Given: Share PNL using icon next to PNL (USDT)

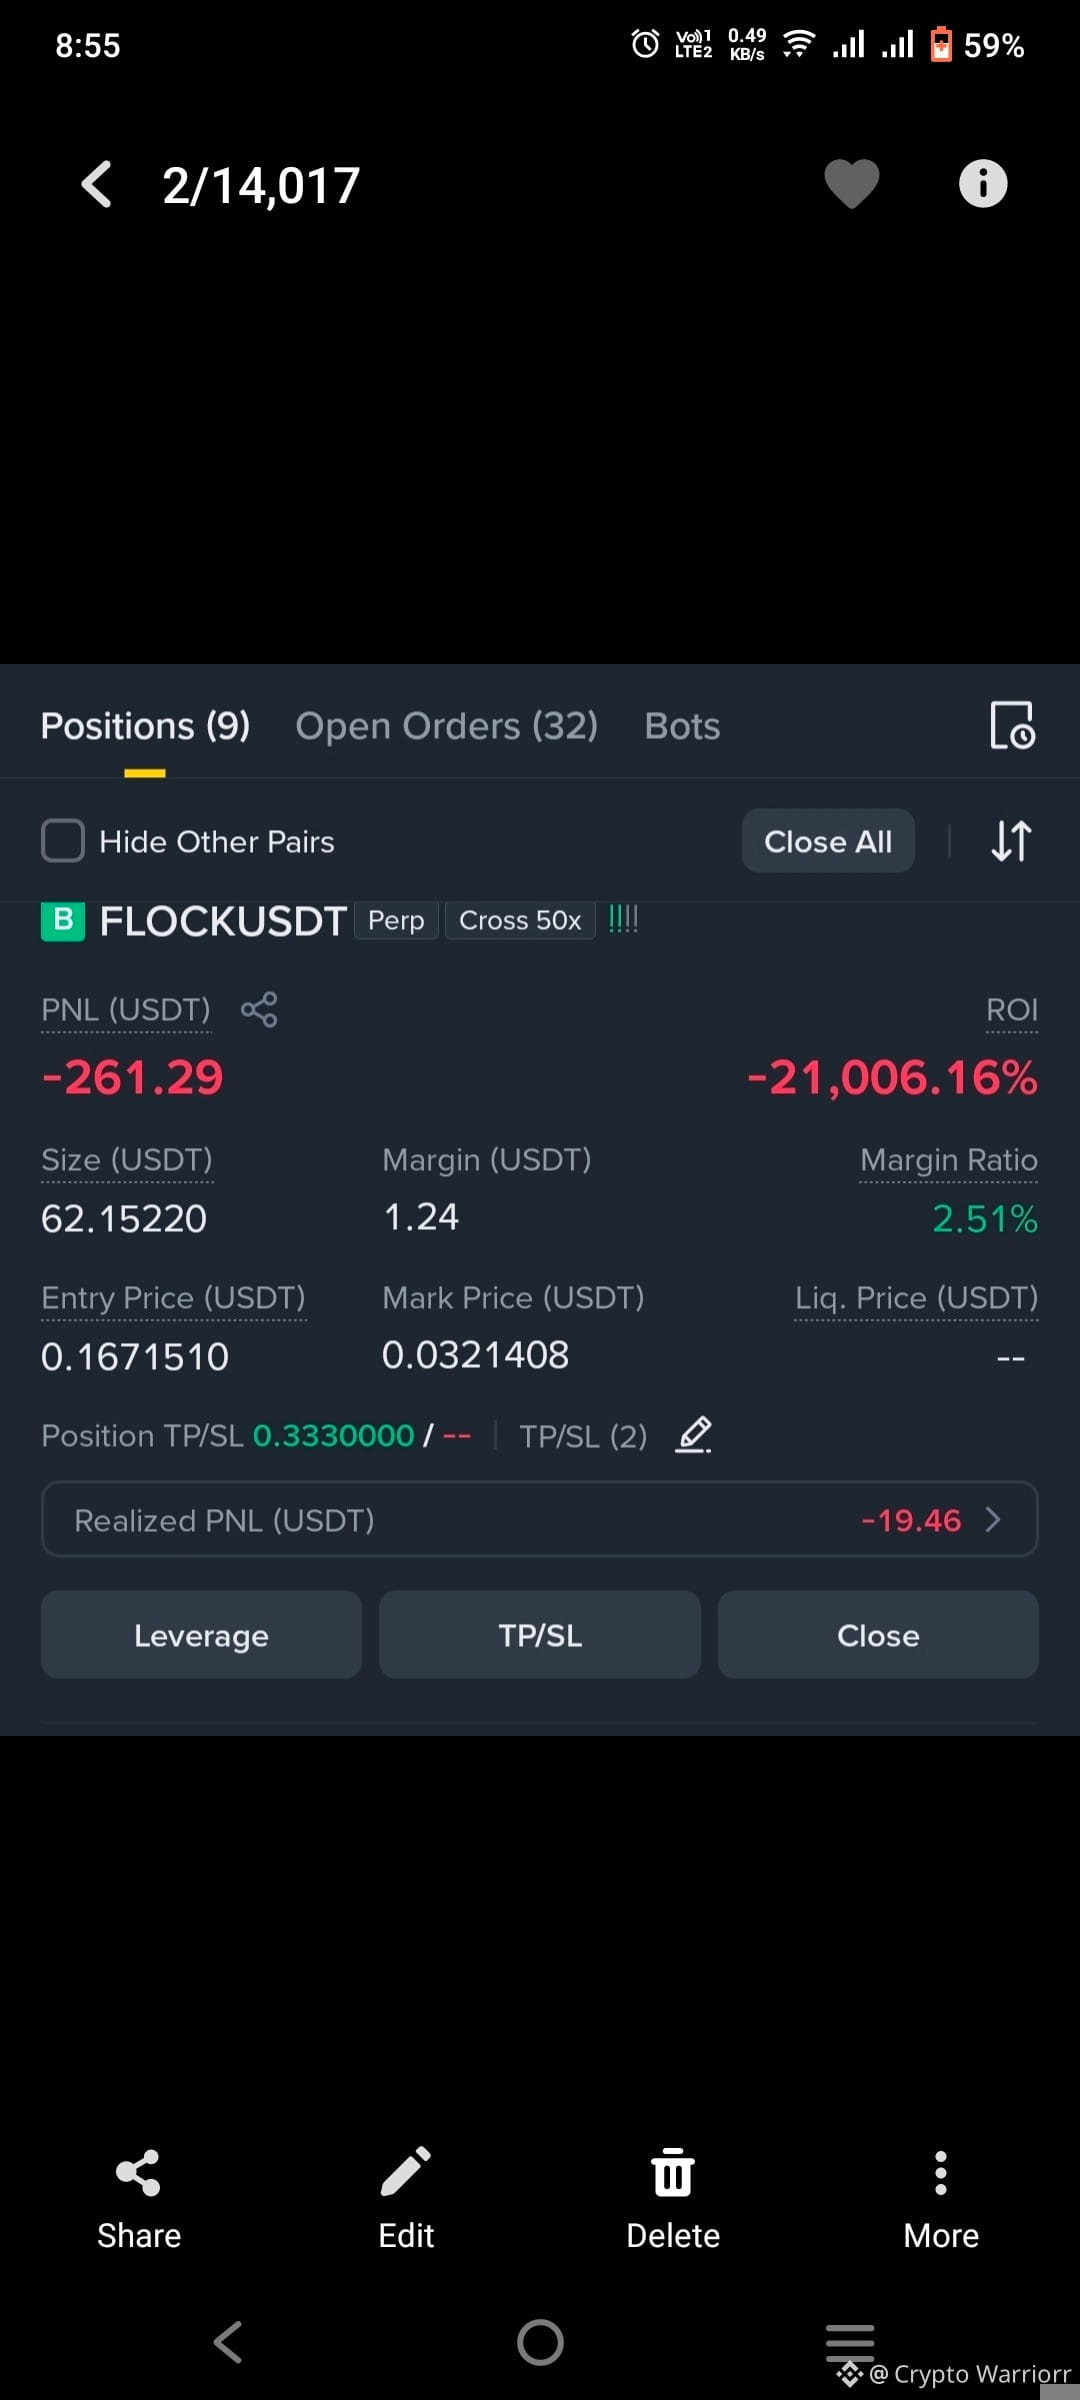Looking at the screenshot, I should [259, 1009].
